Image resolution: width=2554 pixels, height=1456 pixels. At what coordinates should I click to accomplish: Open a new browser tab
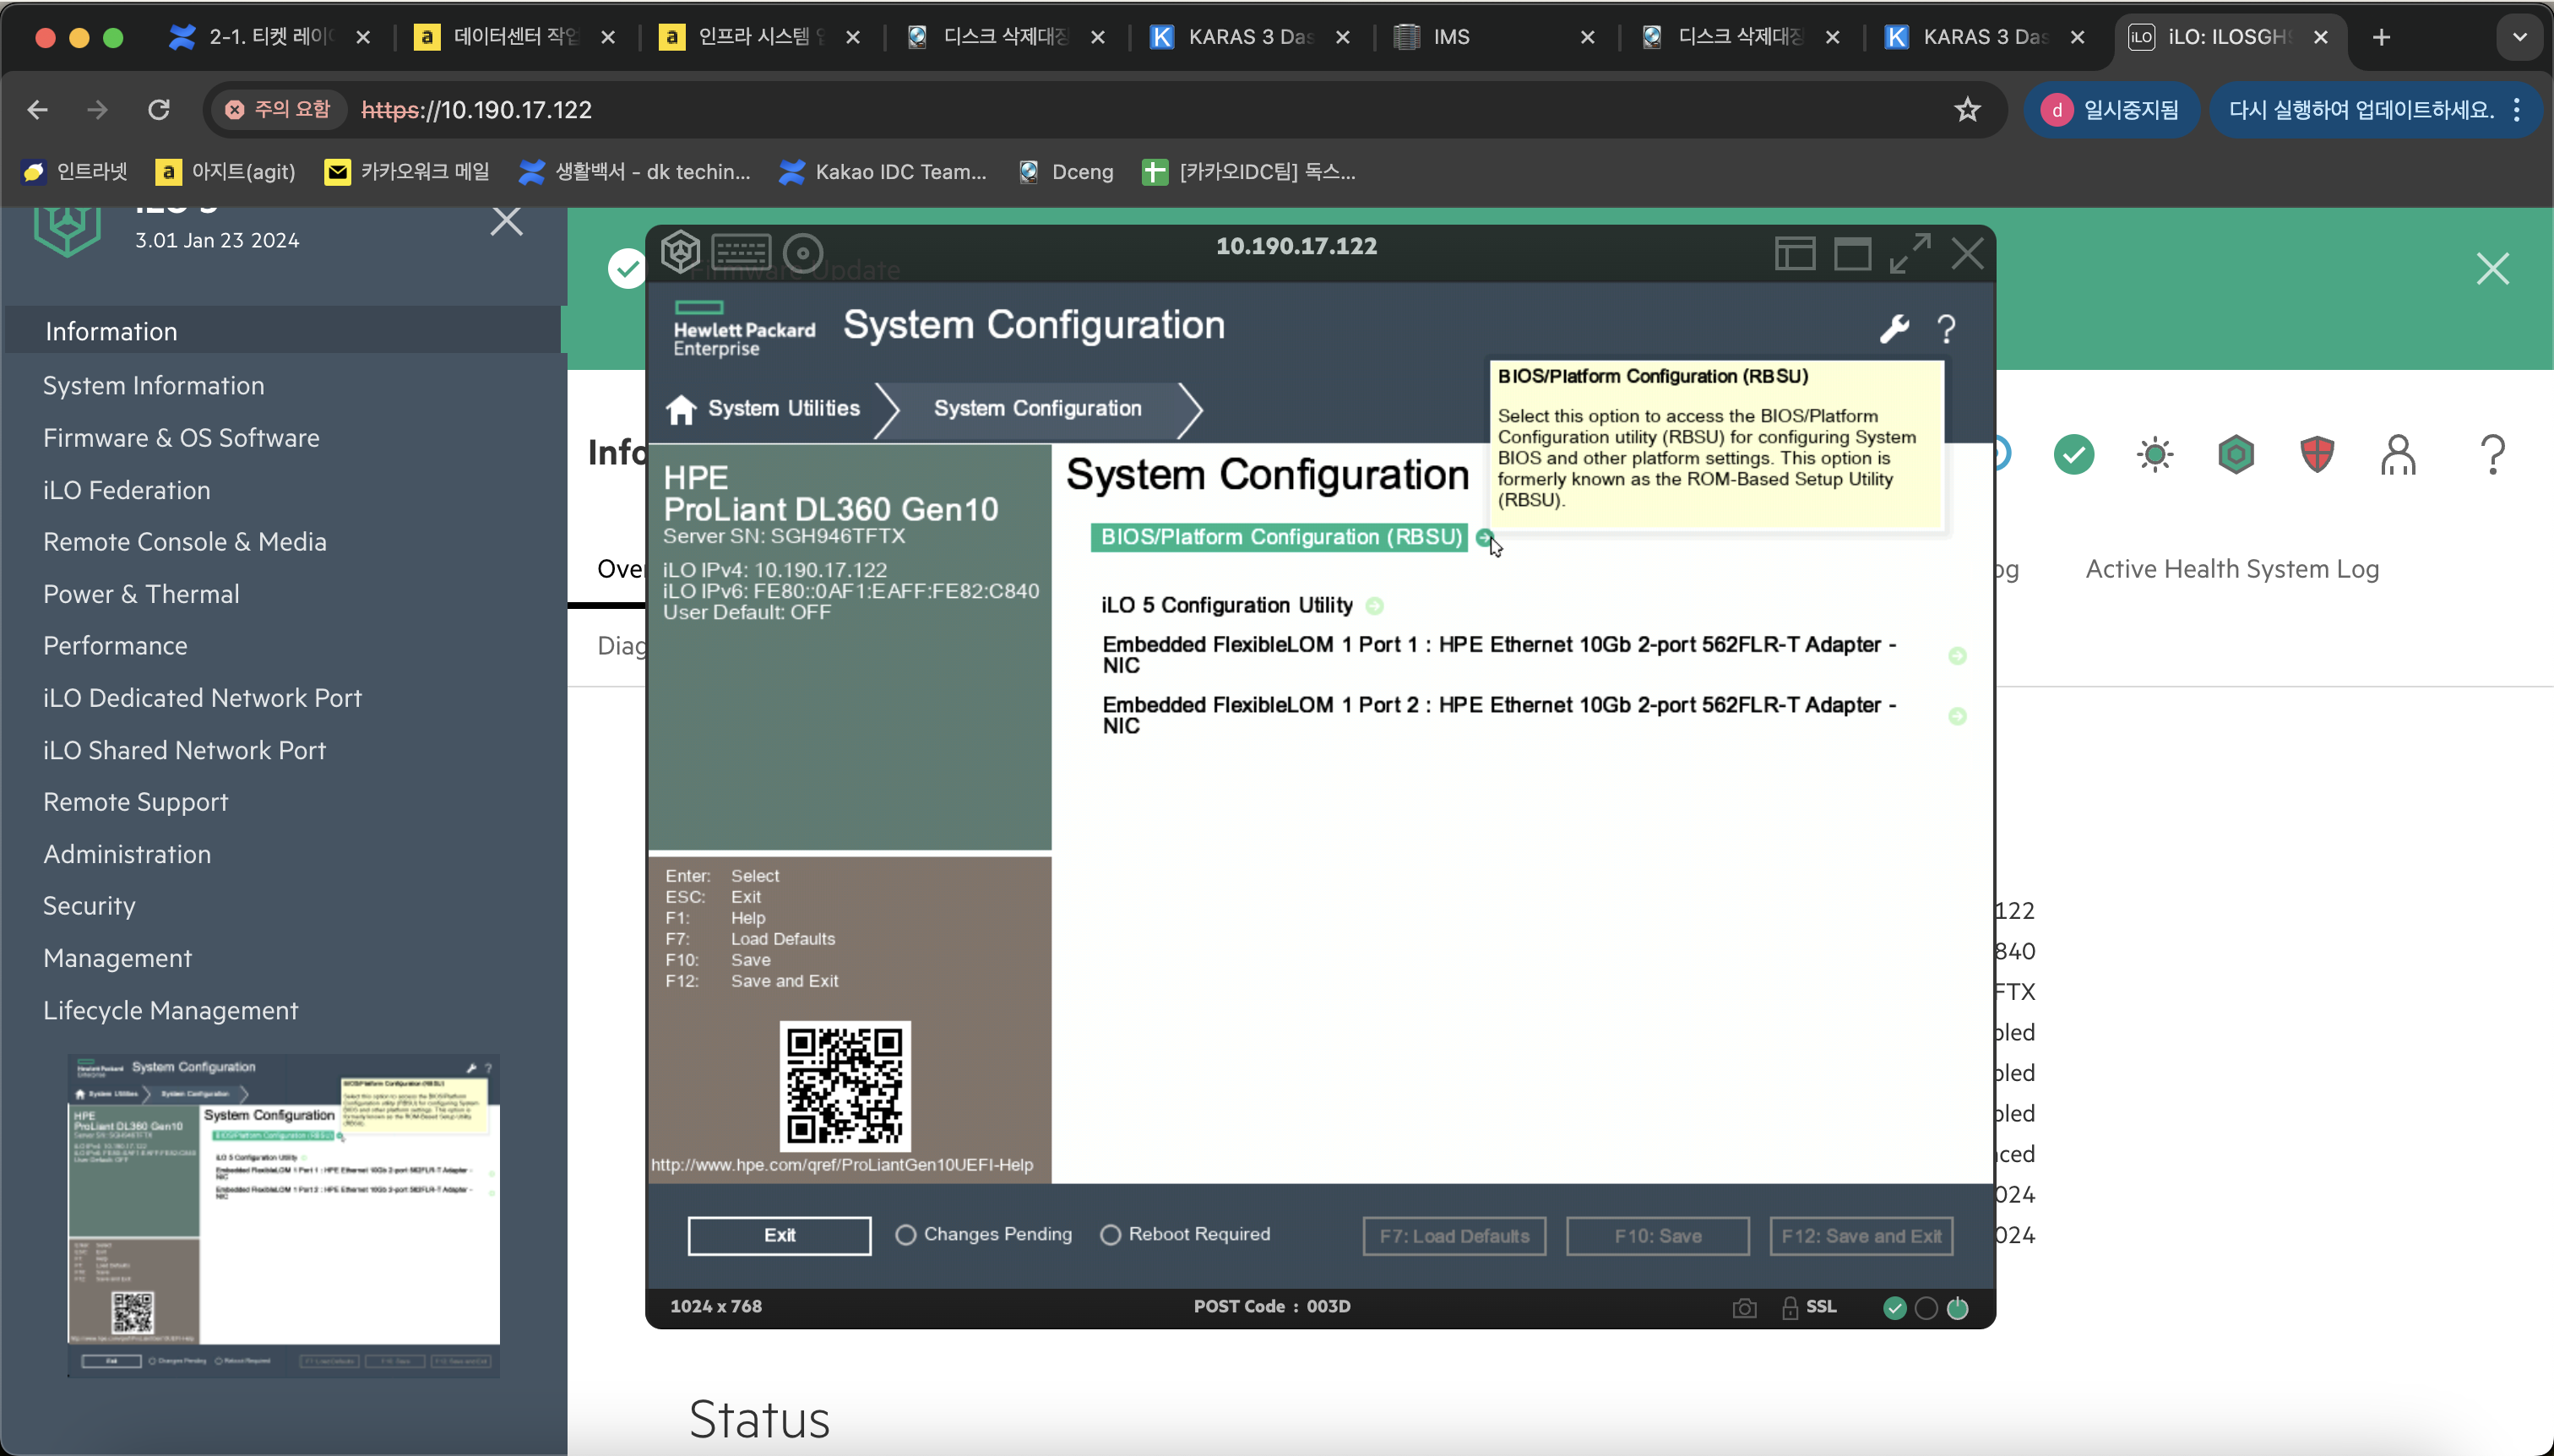(2382, 37)
